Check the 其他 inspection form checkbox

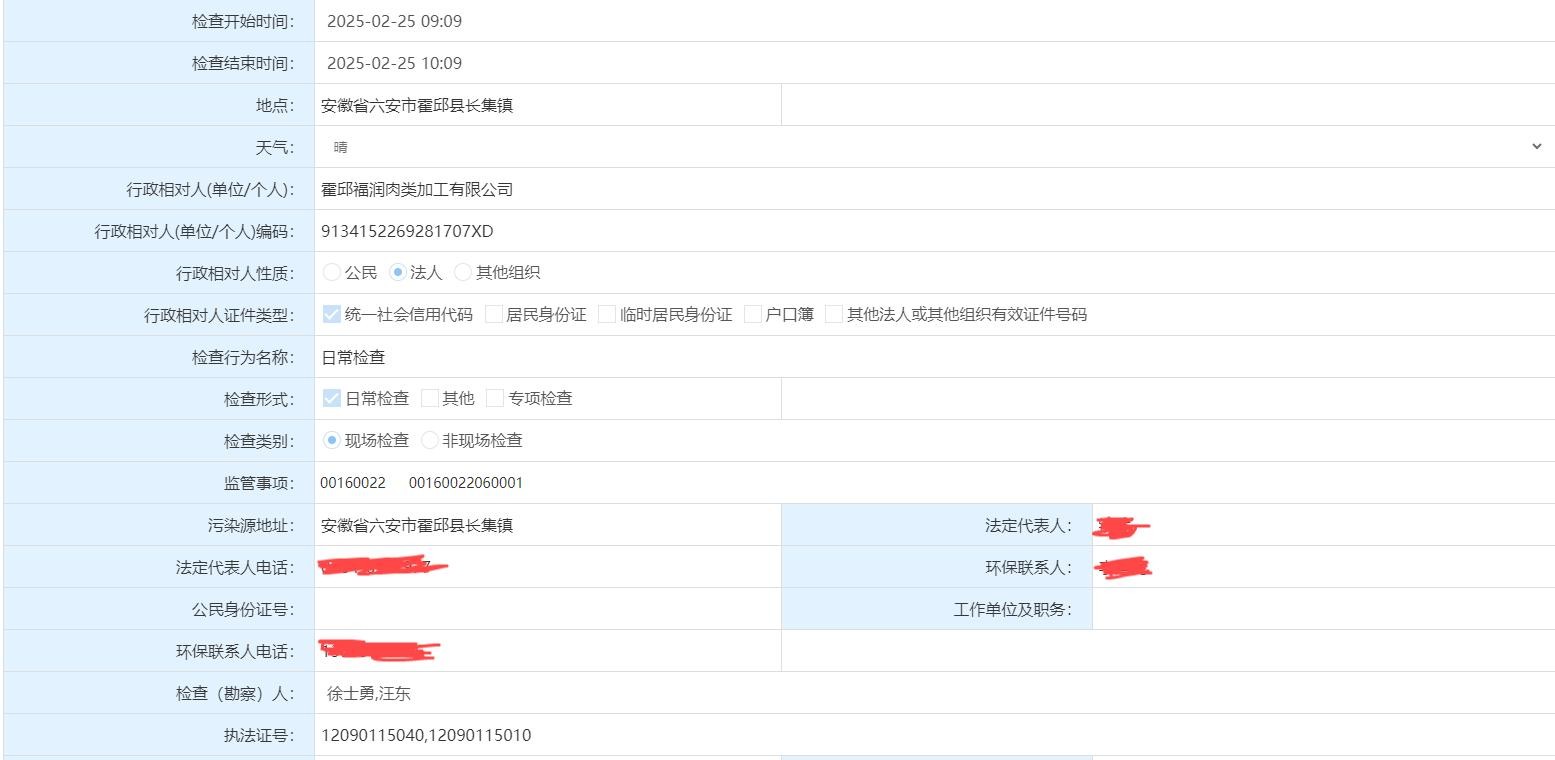430,398
